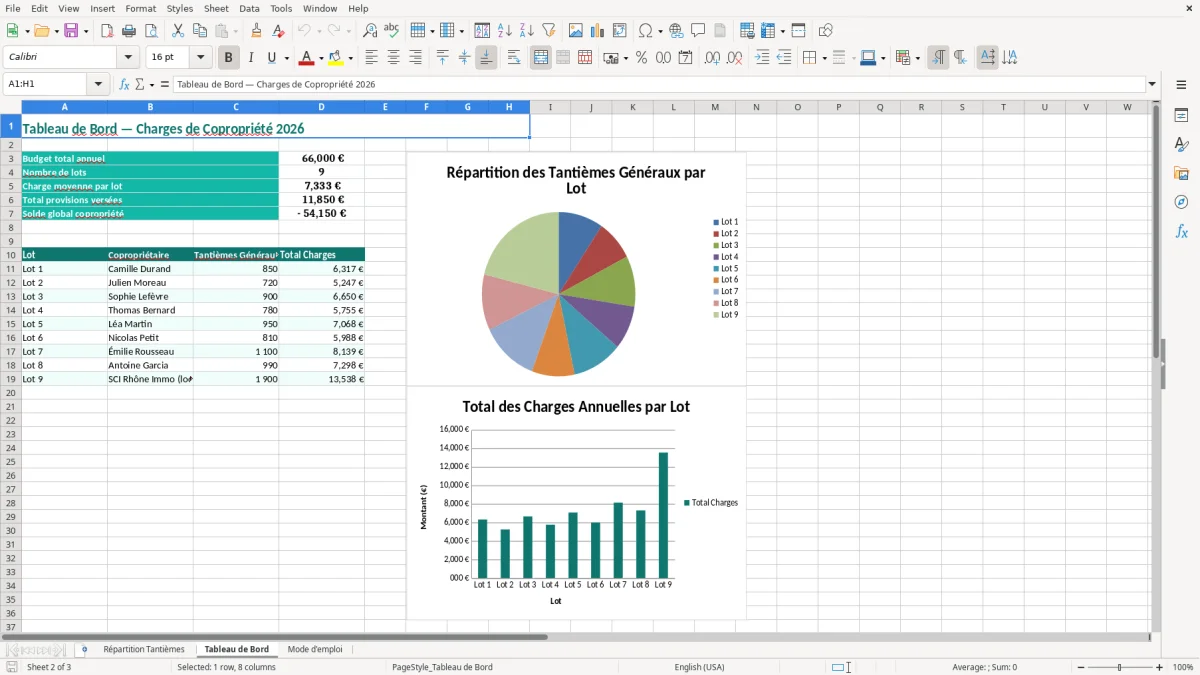This screenshot has width=1200, height=675.
Task: Toggle Merge and Center cells
Action: tap(541, 58)
